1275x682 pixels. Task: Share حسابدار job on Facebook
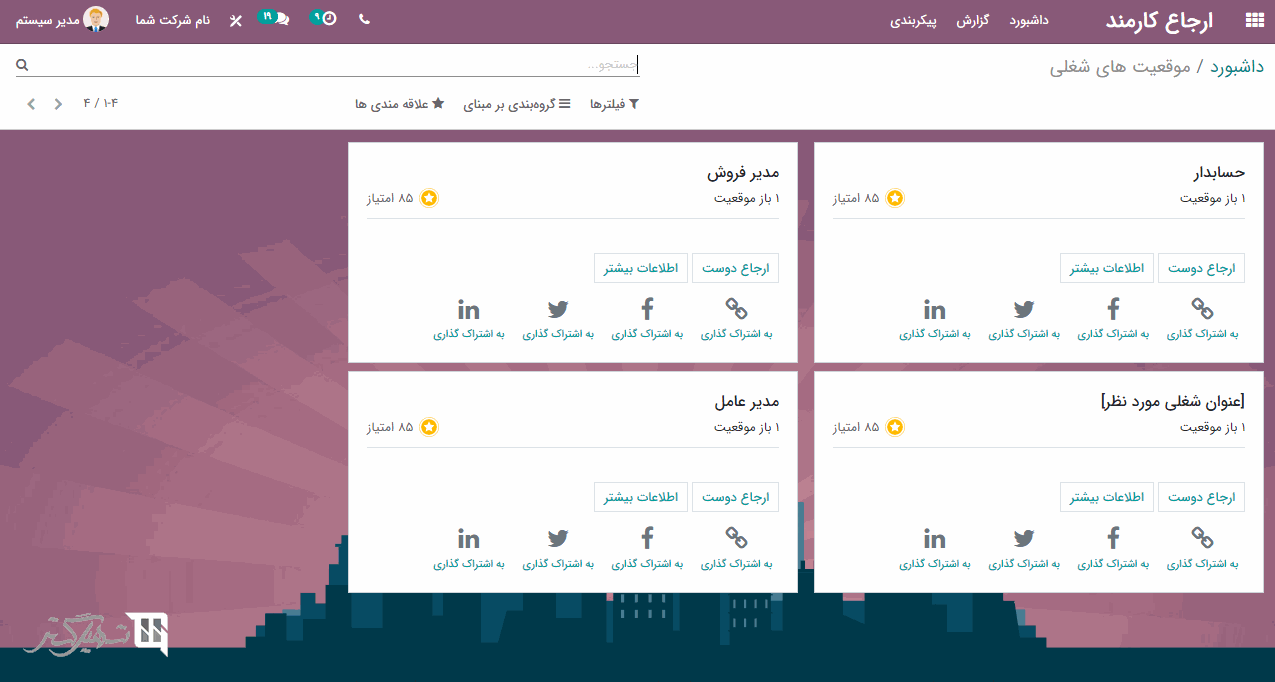[1113, 317]
